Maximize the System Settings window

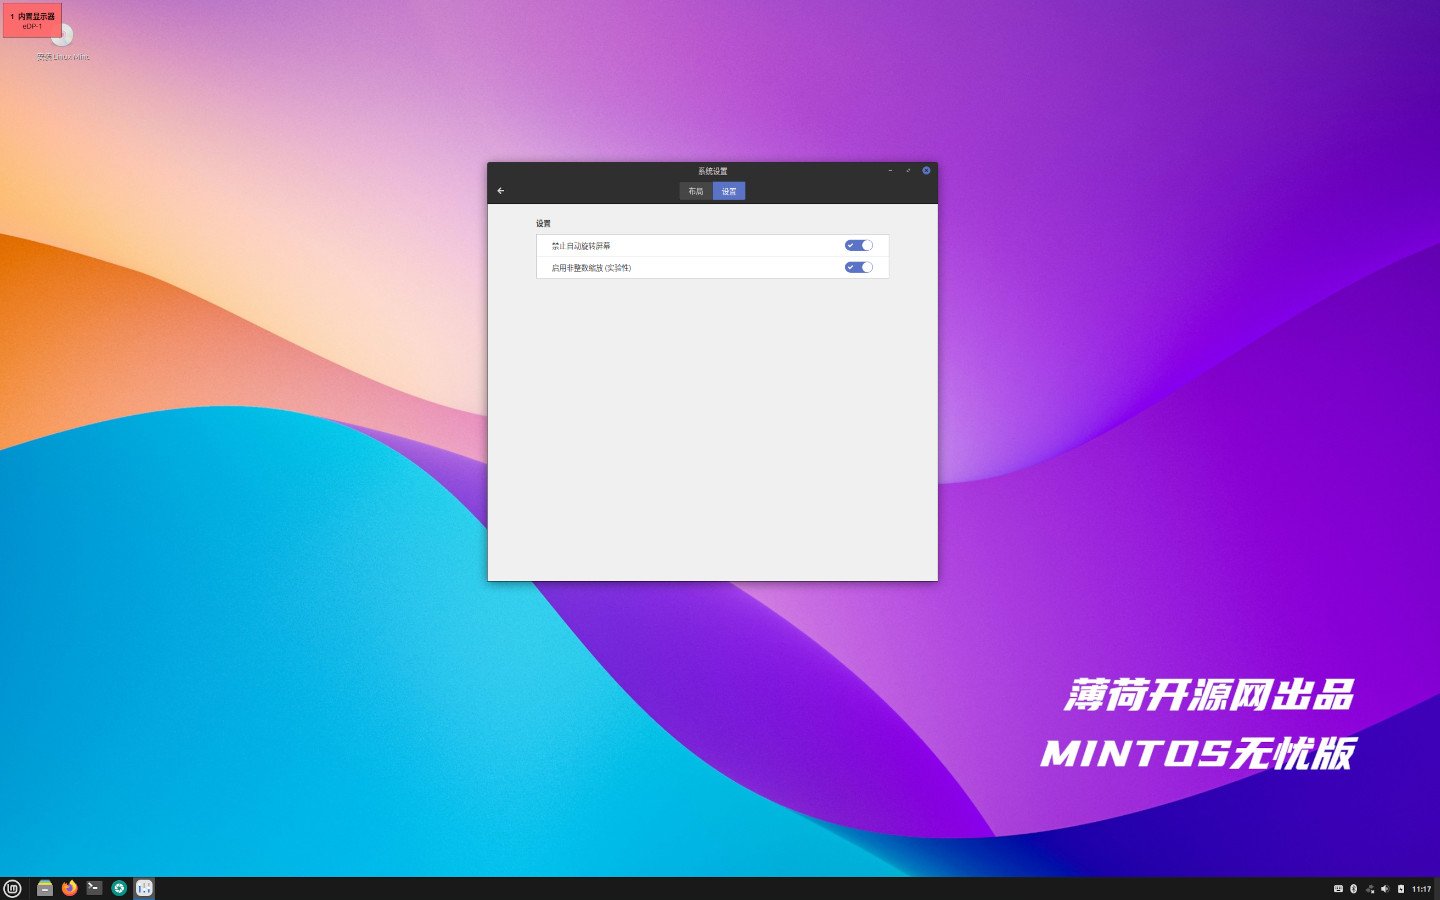pos(908,171)
